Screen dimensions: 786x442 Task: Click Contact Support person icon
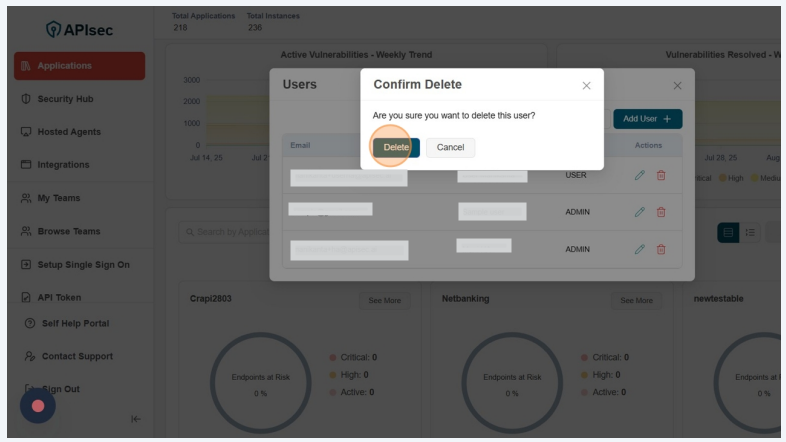coord(30,356)
